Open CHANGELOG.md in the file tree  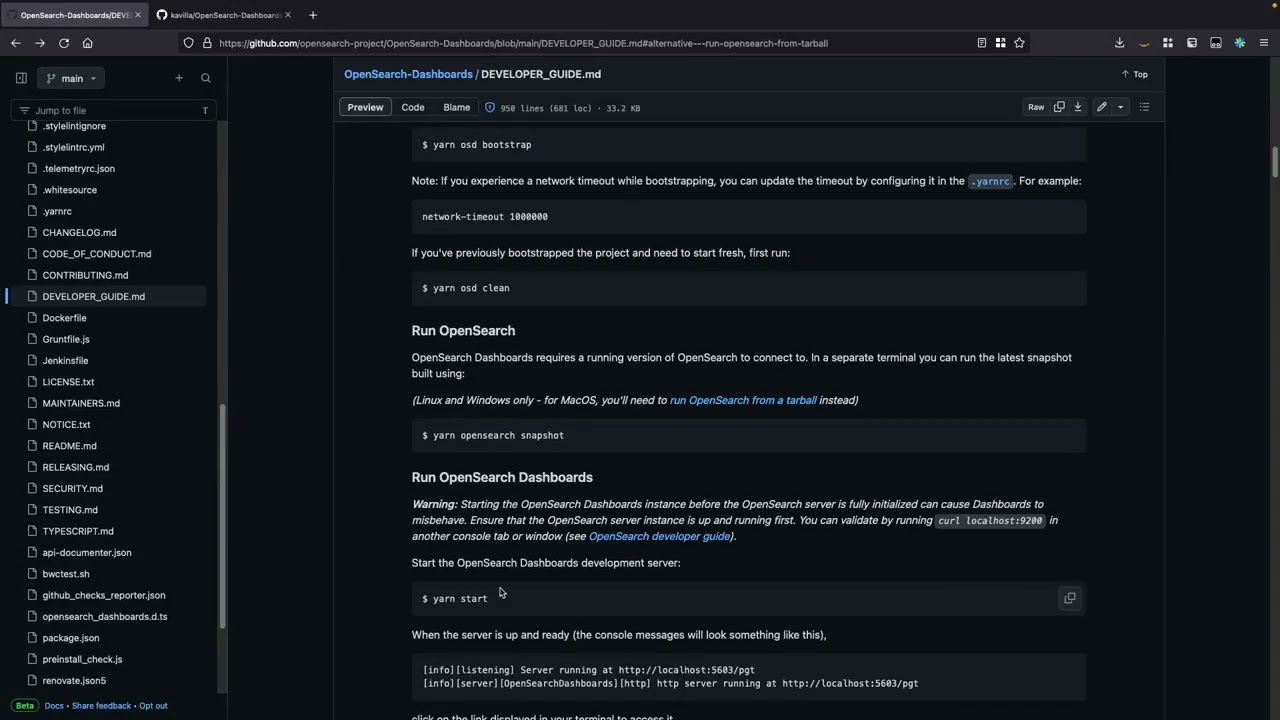point(79,233)
